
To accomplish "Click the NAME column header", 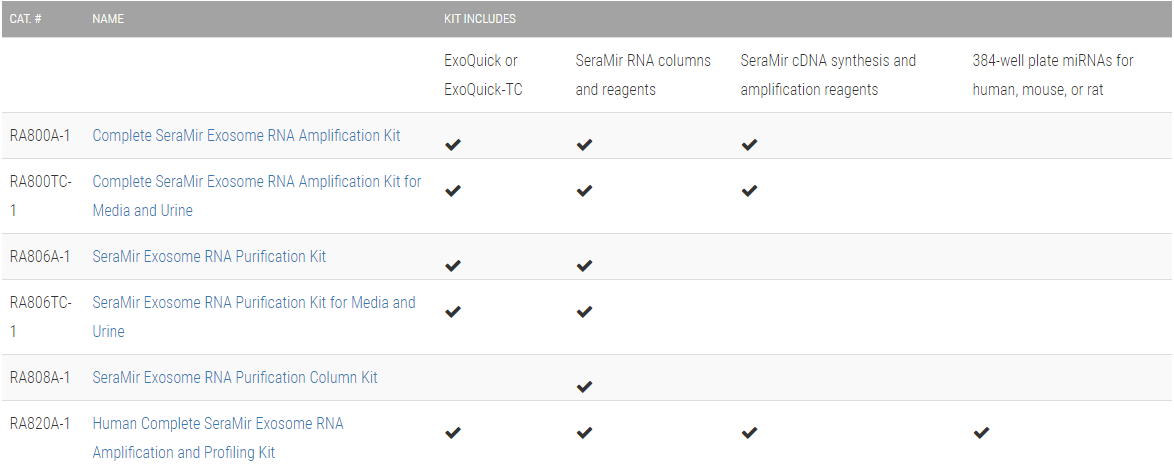I will (108, 19).
